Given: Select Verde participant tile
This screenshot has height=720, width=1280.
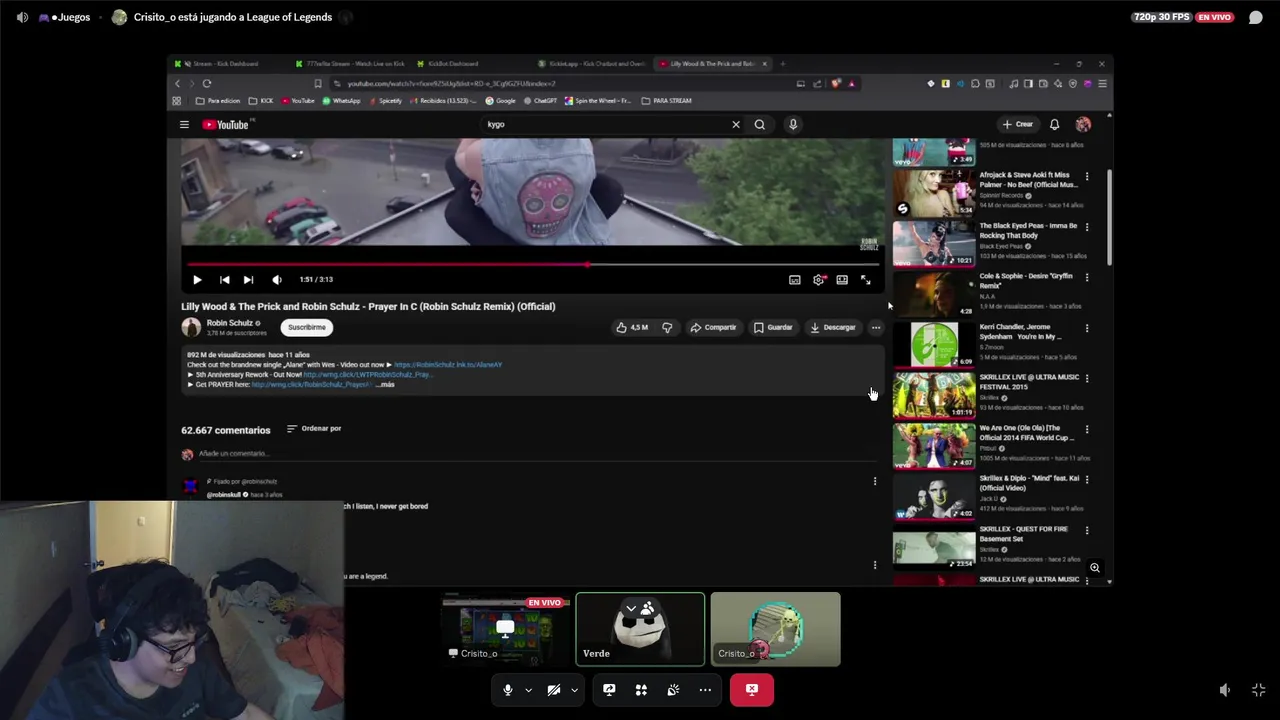Looking at the screenshot, I should click(x=640, y=629).
